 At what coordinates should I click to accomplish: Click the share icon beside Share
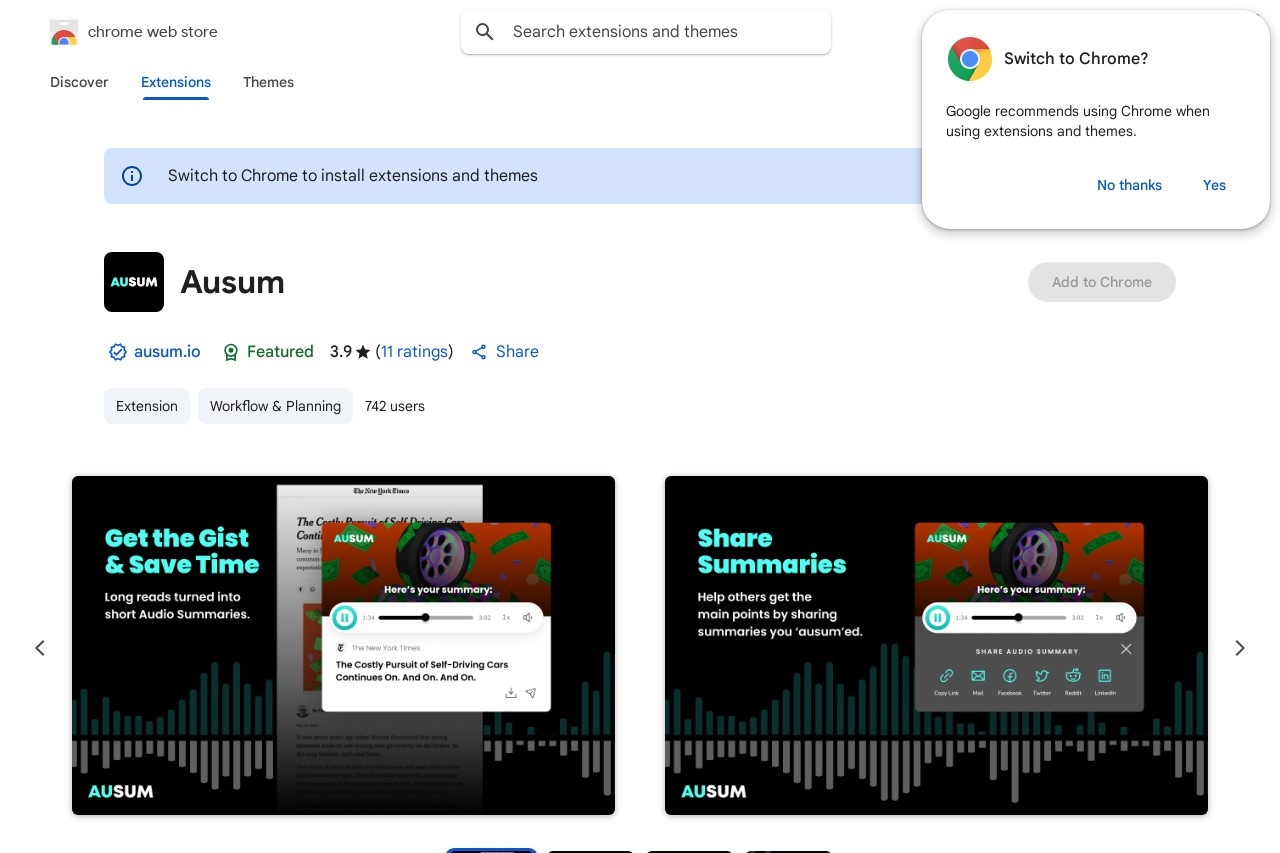[479, 352]
